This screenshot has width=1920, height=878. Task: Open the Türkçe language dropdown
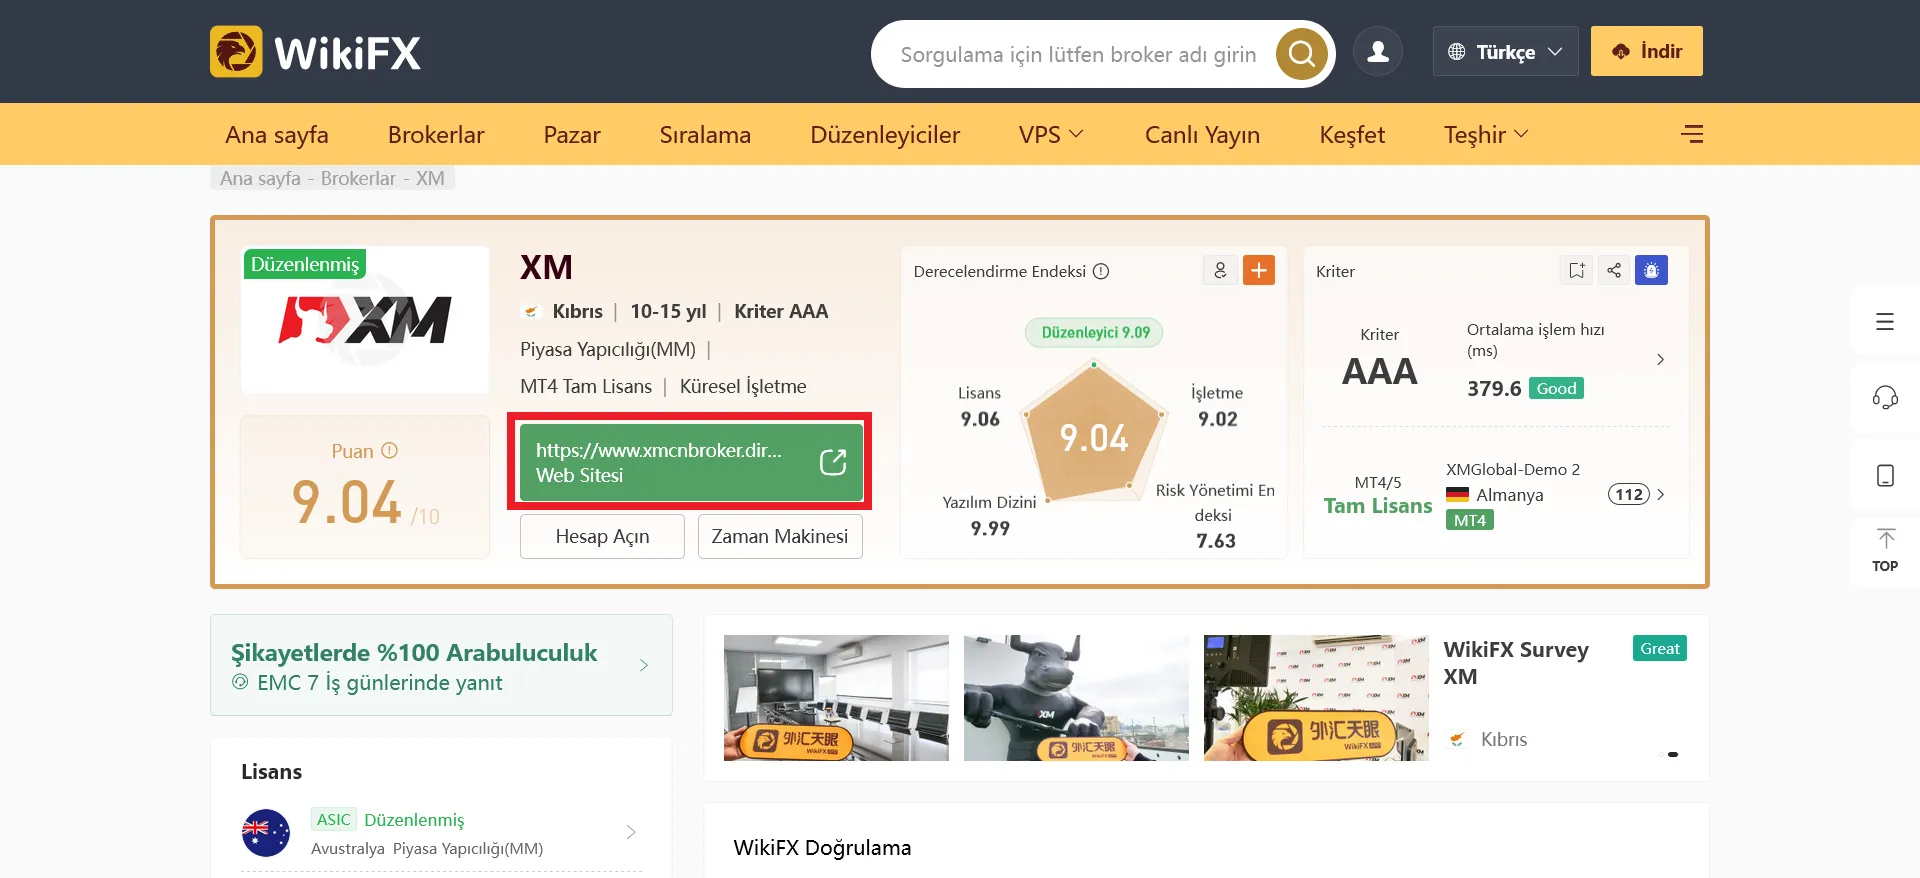(1505, 51)
